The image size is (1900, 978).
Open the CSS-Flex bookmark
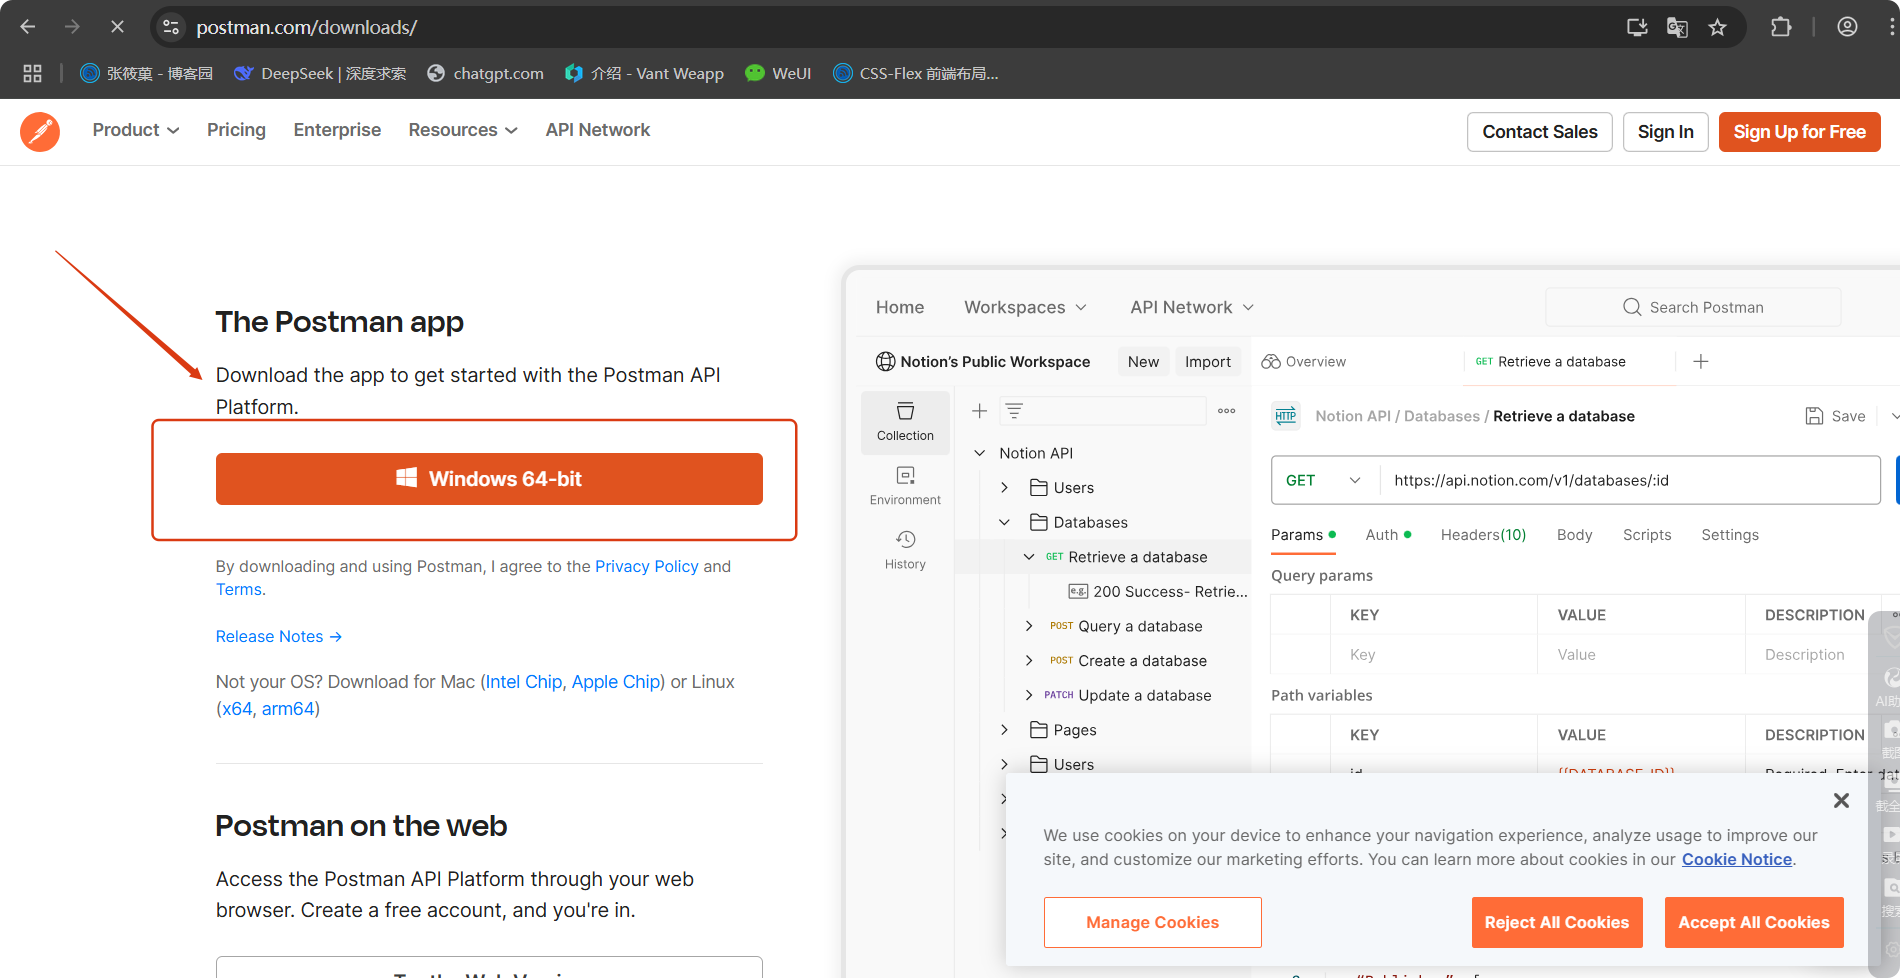(915, 73)
